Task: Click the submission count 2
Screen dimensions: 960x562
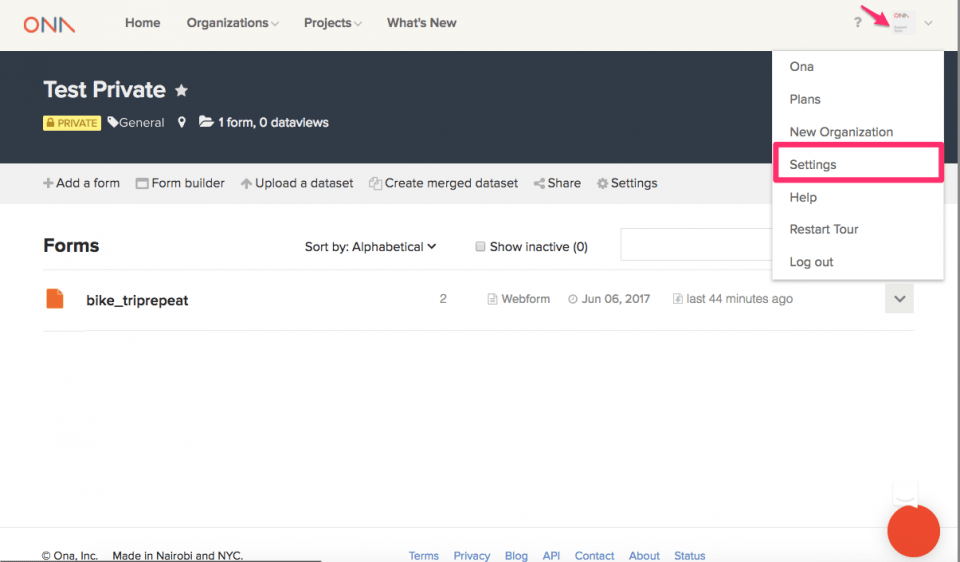Action: click(443, 299)
